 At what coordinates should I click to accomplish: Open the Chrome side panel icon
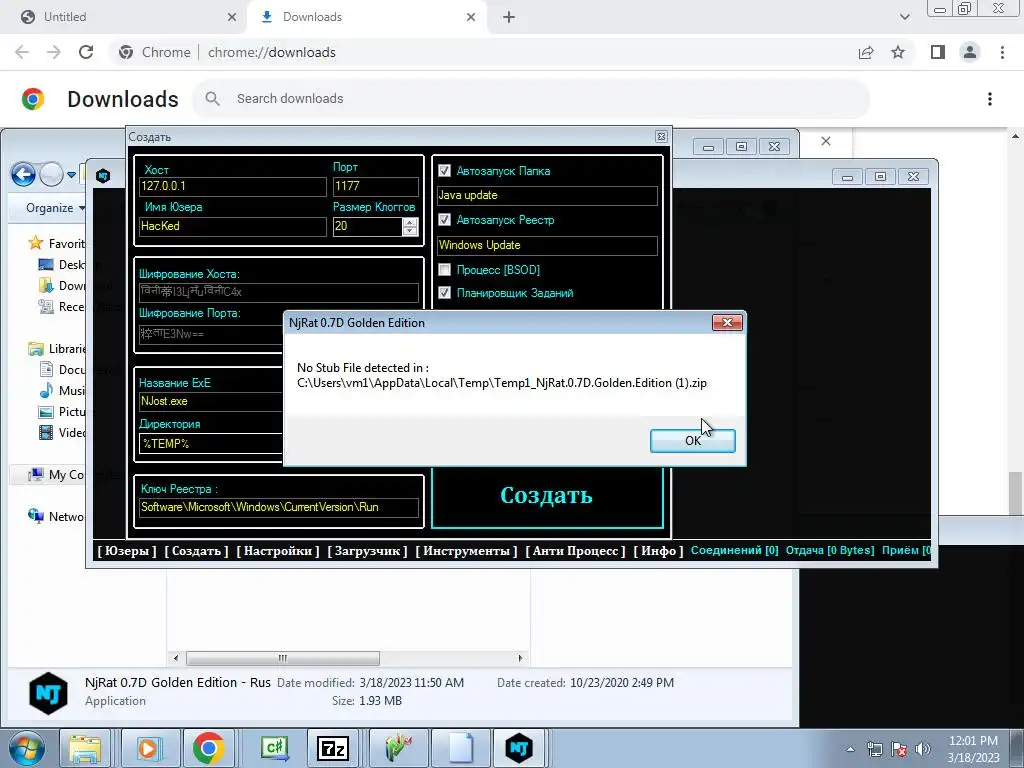(x=938, y=52)
